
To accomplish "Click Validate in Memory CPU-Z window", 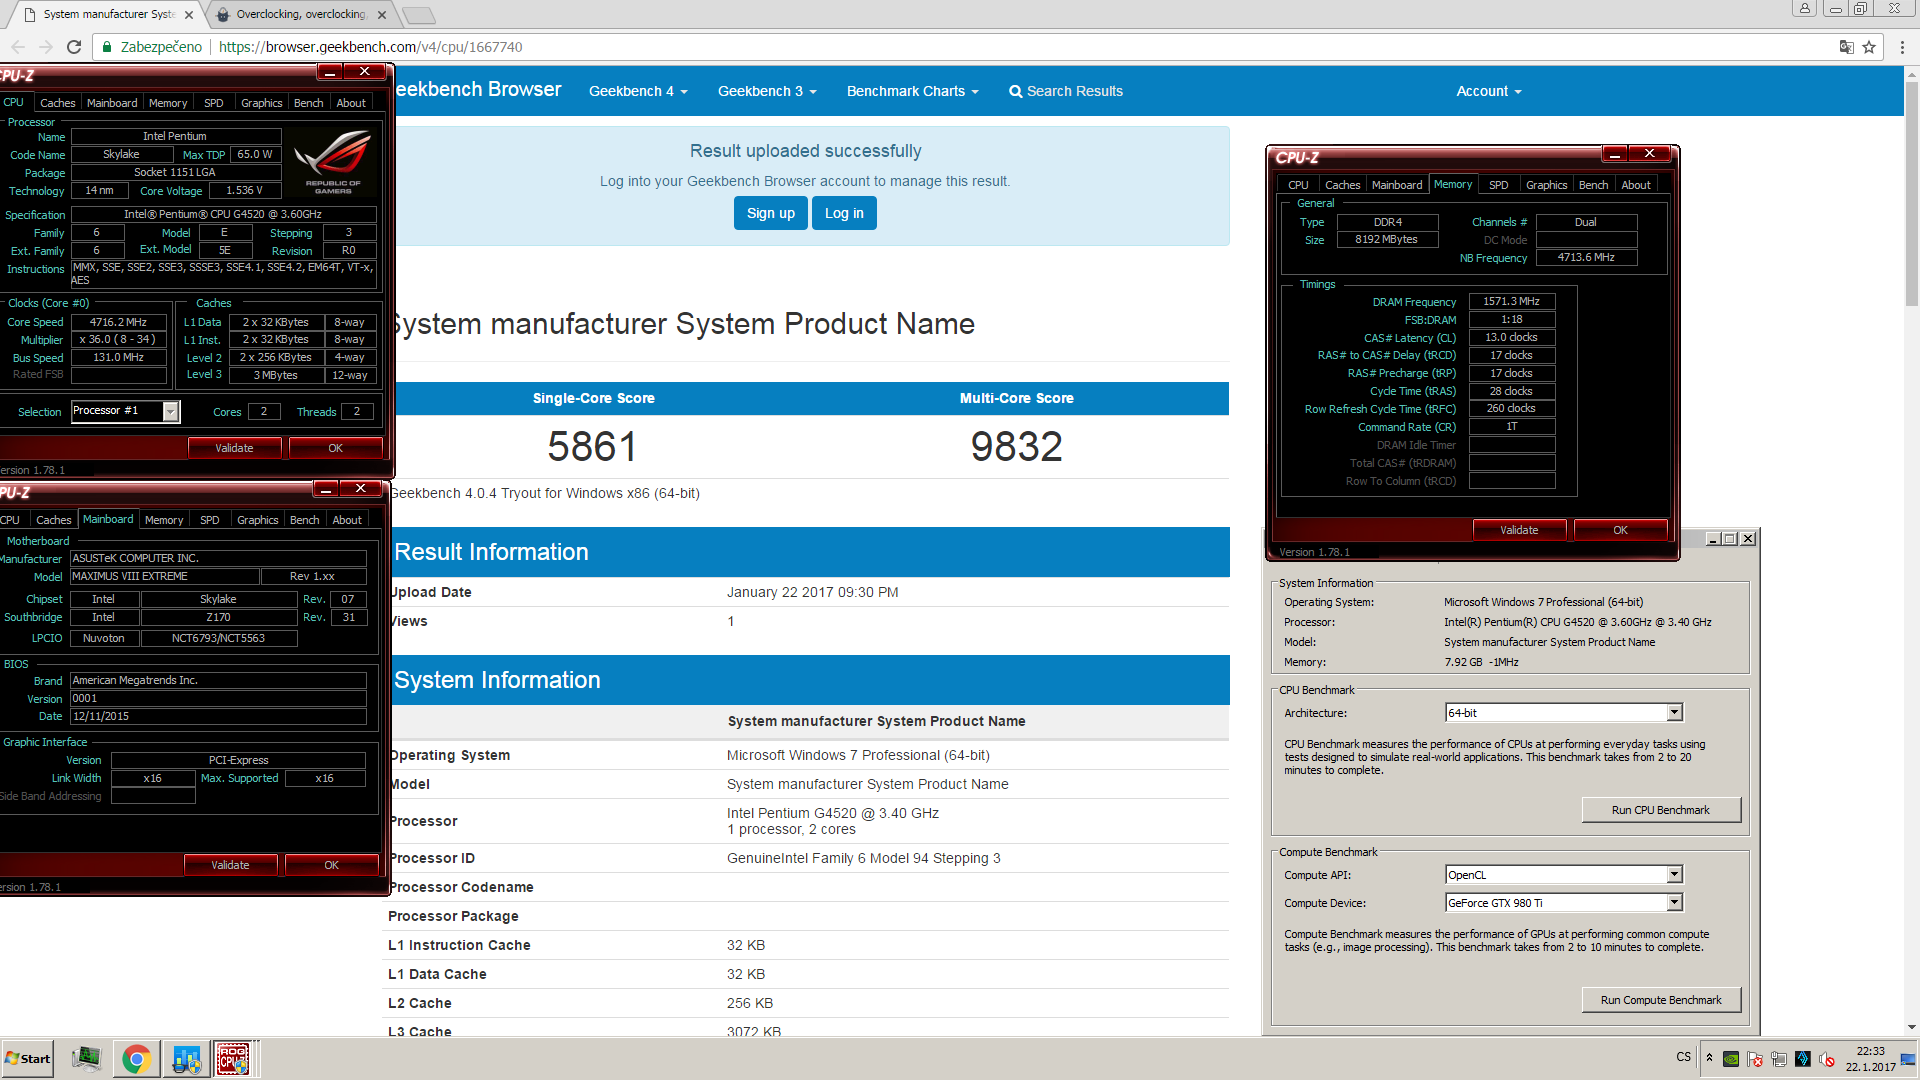I will (1519, 530).
